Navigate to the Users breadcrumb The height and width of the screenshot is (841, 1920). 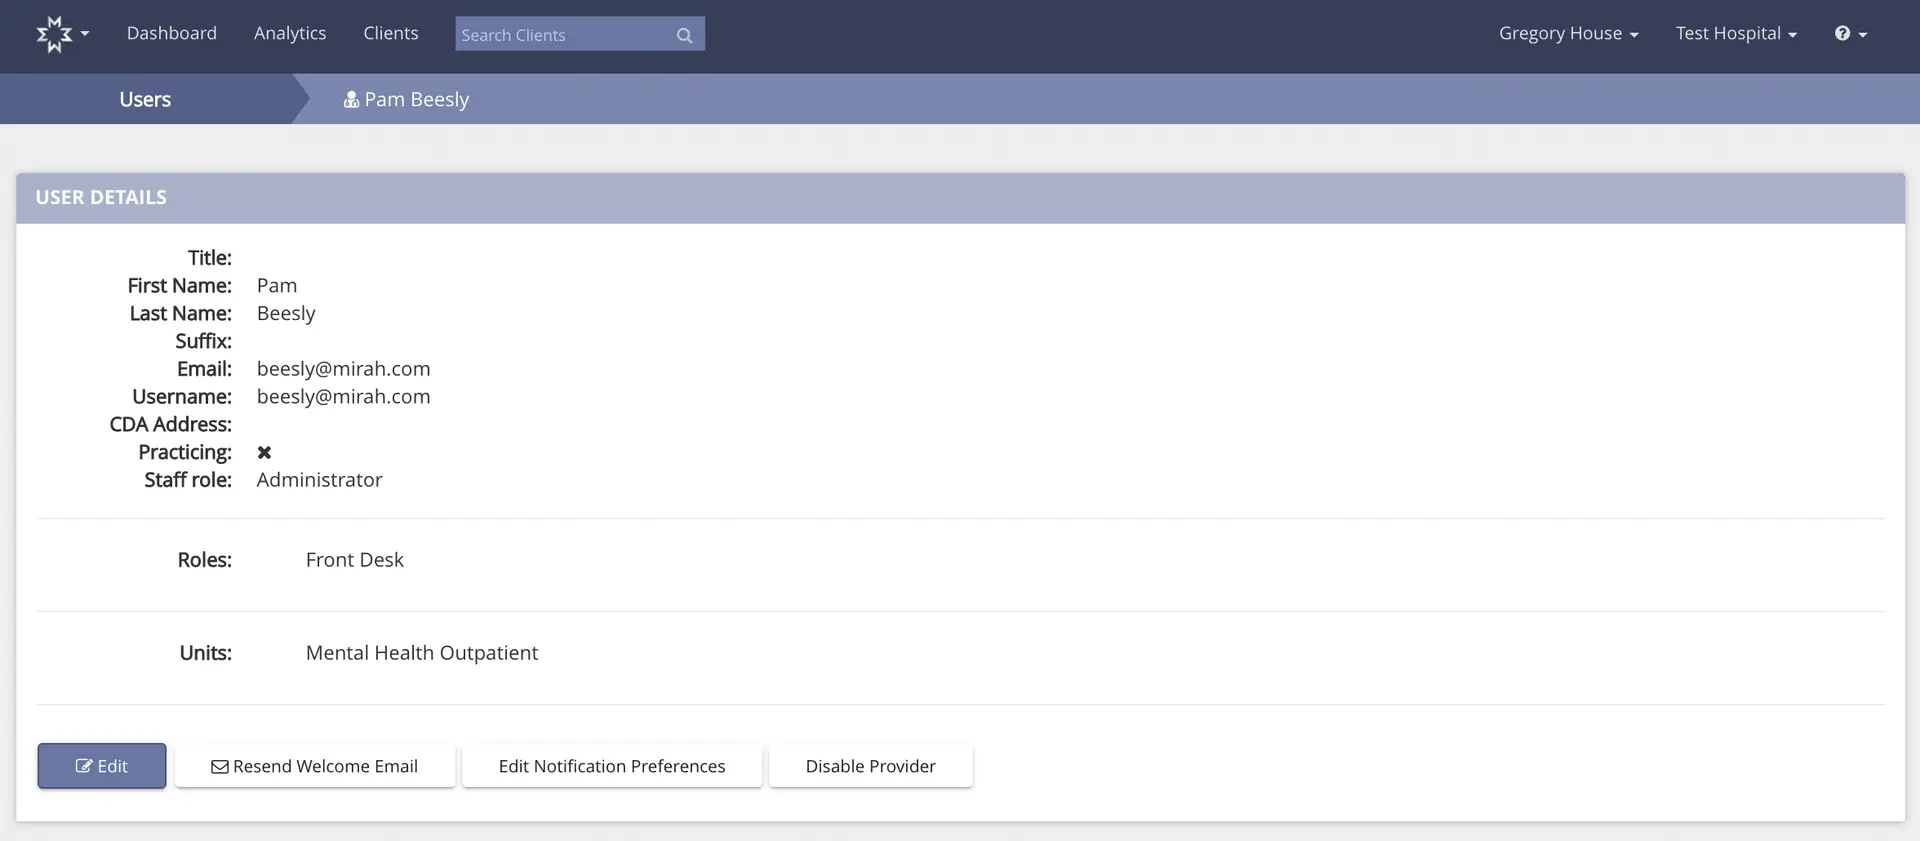[145, 99]
